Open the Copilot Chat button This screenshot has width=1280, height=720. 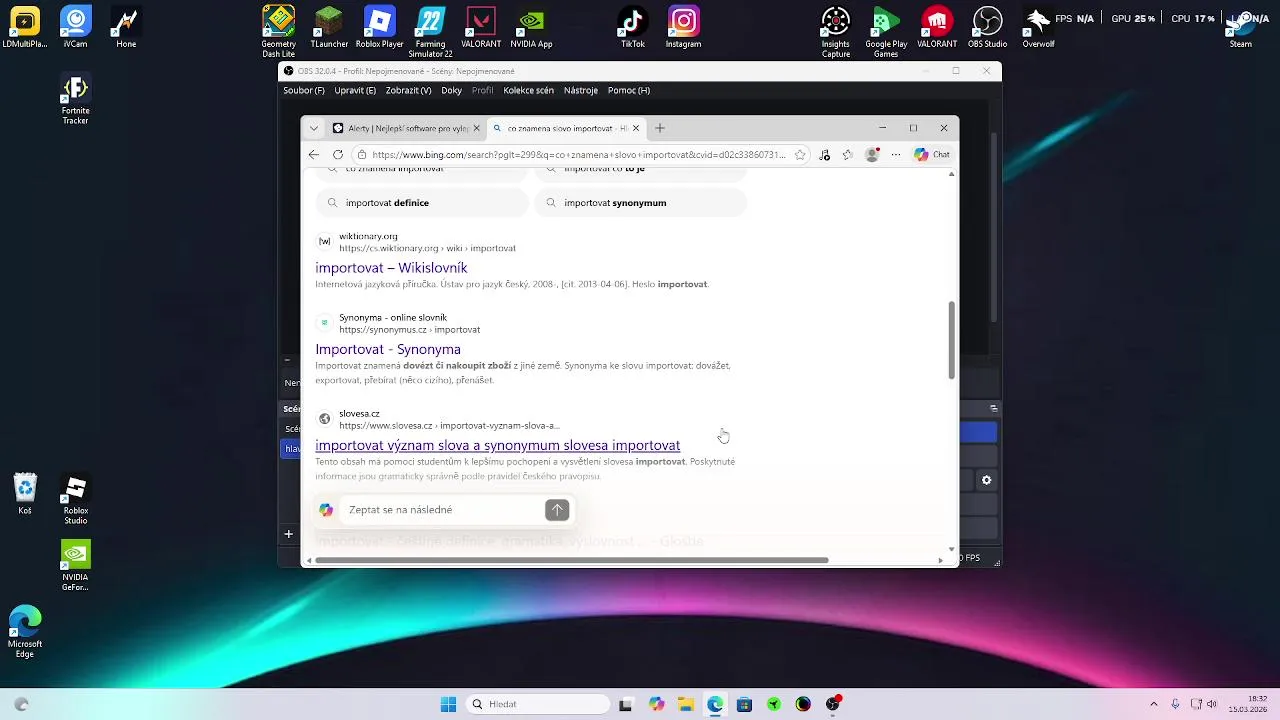[932, 155]
